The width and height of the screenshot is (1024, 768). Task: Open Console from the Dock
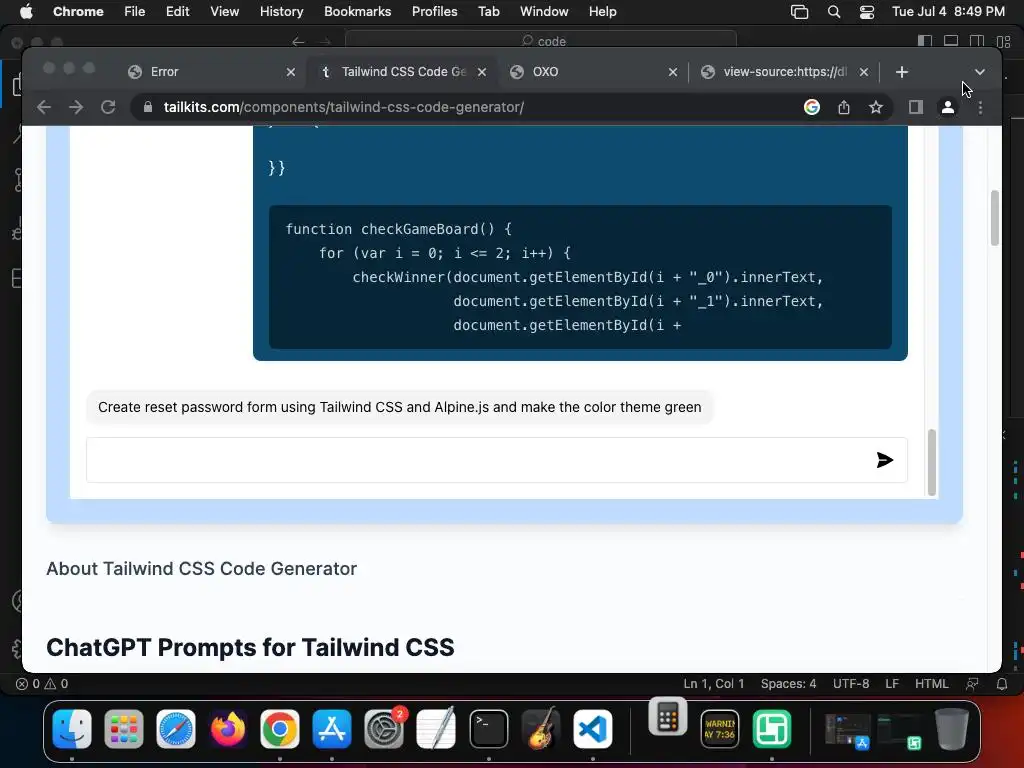pos(720,729)
